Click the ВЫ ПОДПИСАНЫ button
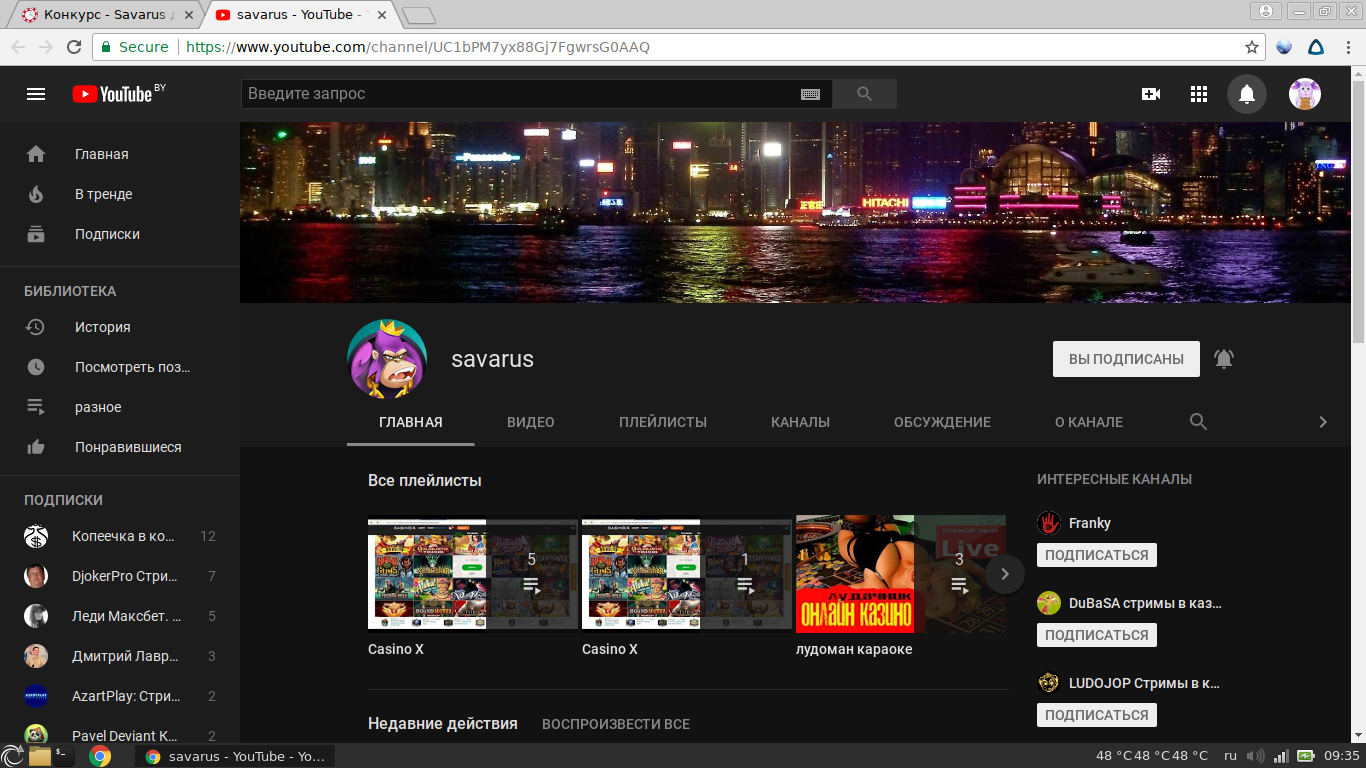Screen dimensions: 1366x768 coord(1126,358)
